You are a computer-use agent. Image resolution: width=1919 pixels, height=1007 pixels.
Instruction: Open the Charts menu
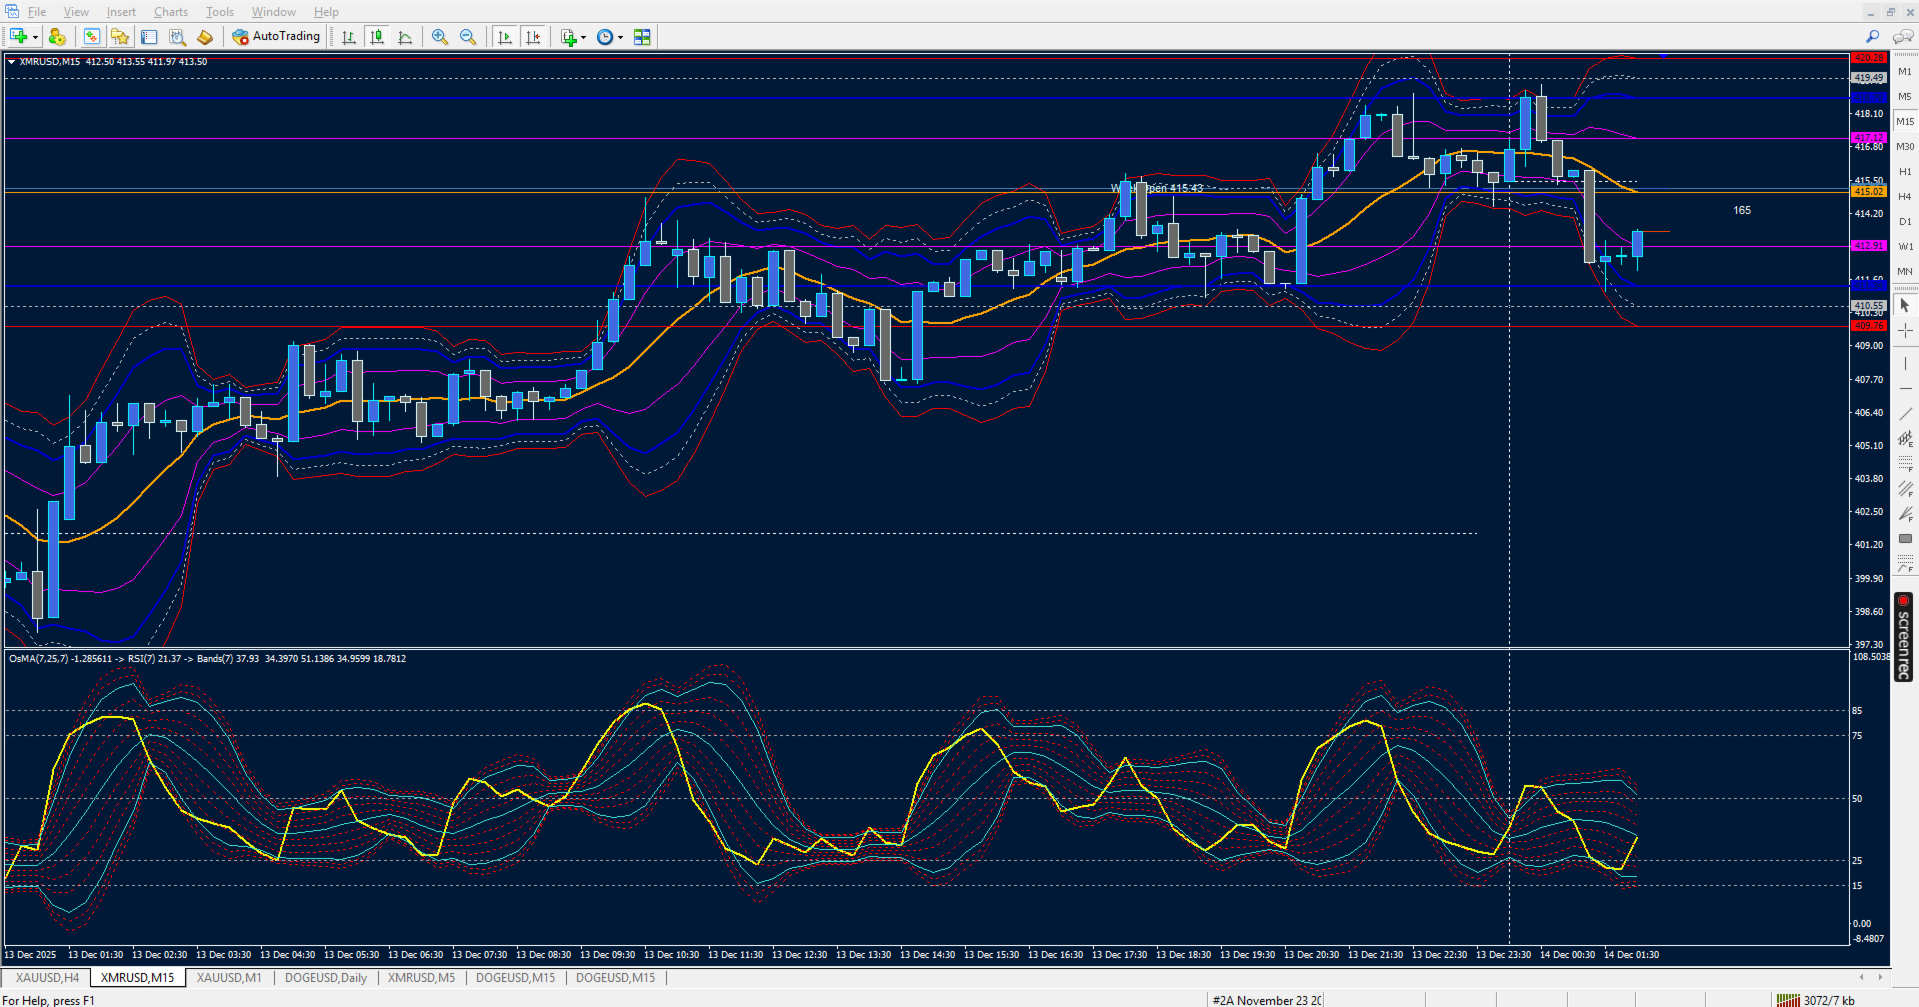point(170,12)
